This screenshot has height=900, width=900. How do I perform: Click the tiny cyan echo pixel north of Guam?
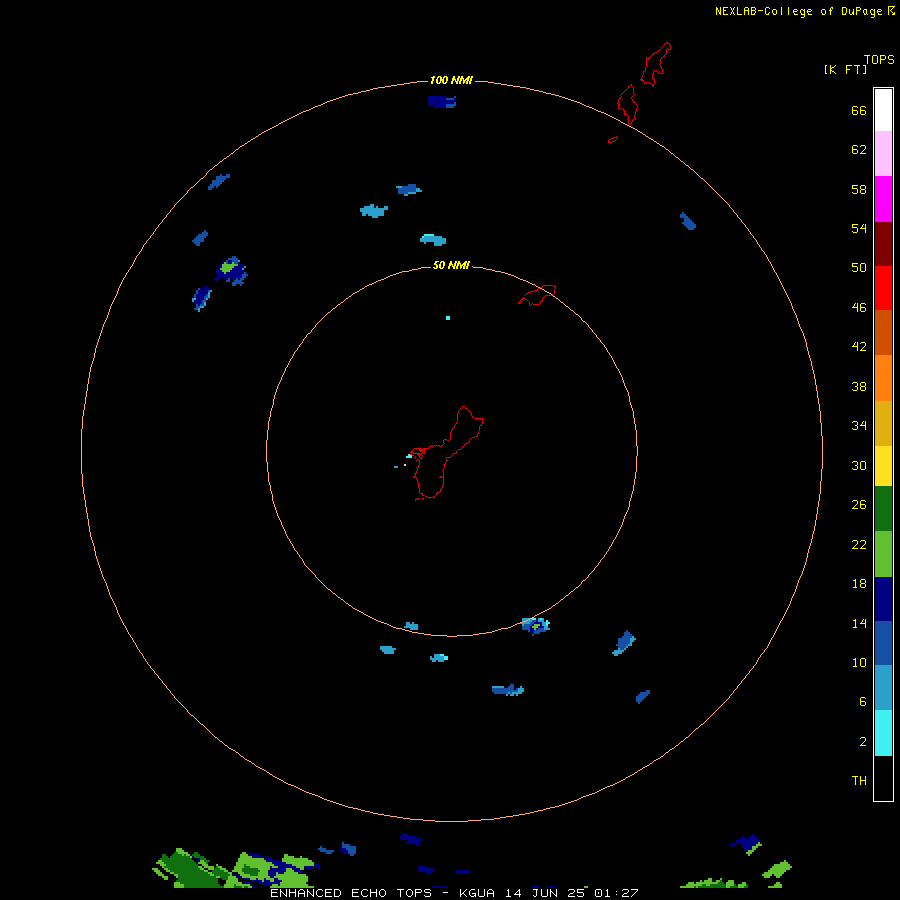click(448, 317)
